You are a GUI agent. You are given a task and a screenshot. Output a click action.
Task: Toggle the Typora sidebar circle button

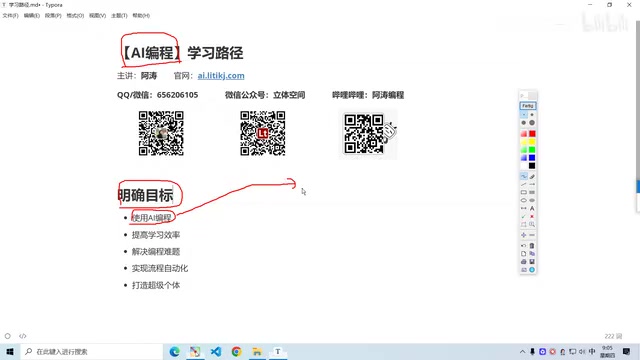(x=7, y=336)
